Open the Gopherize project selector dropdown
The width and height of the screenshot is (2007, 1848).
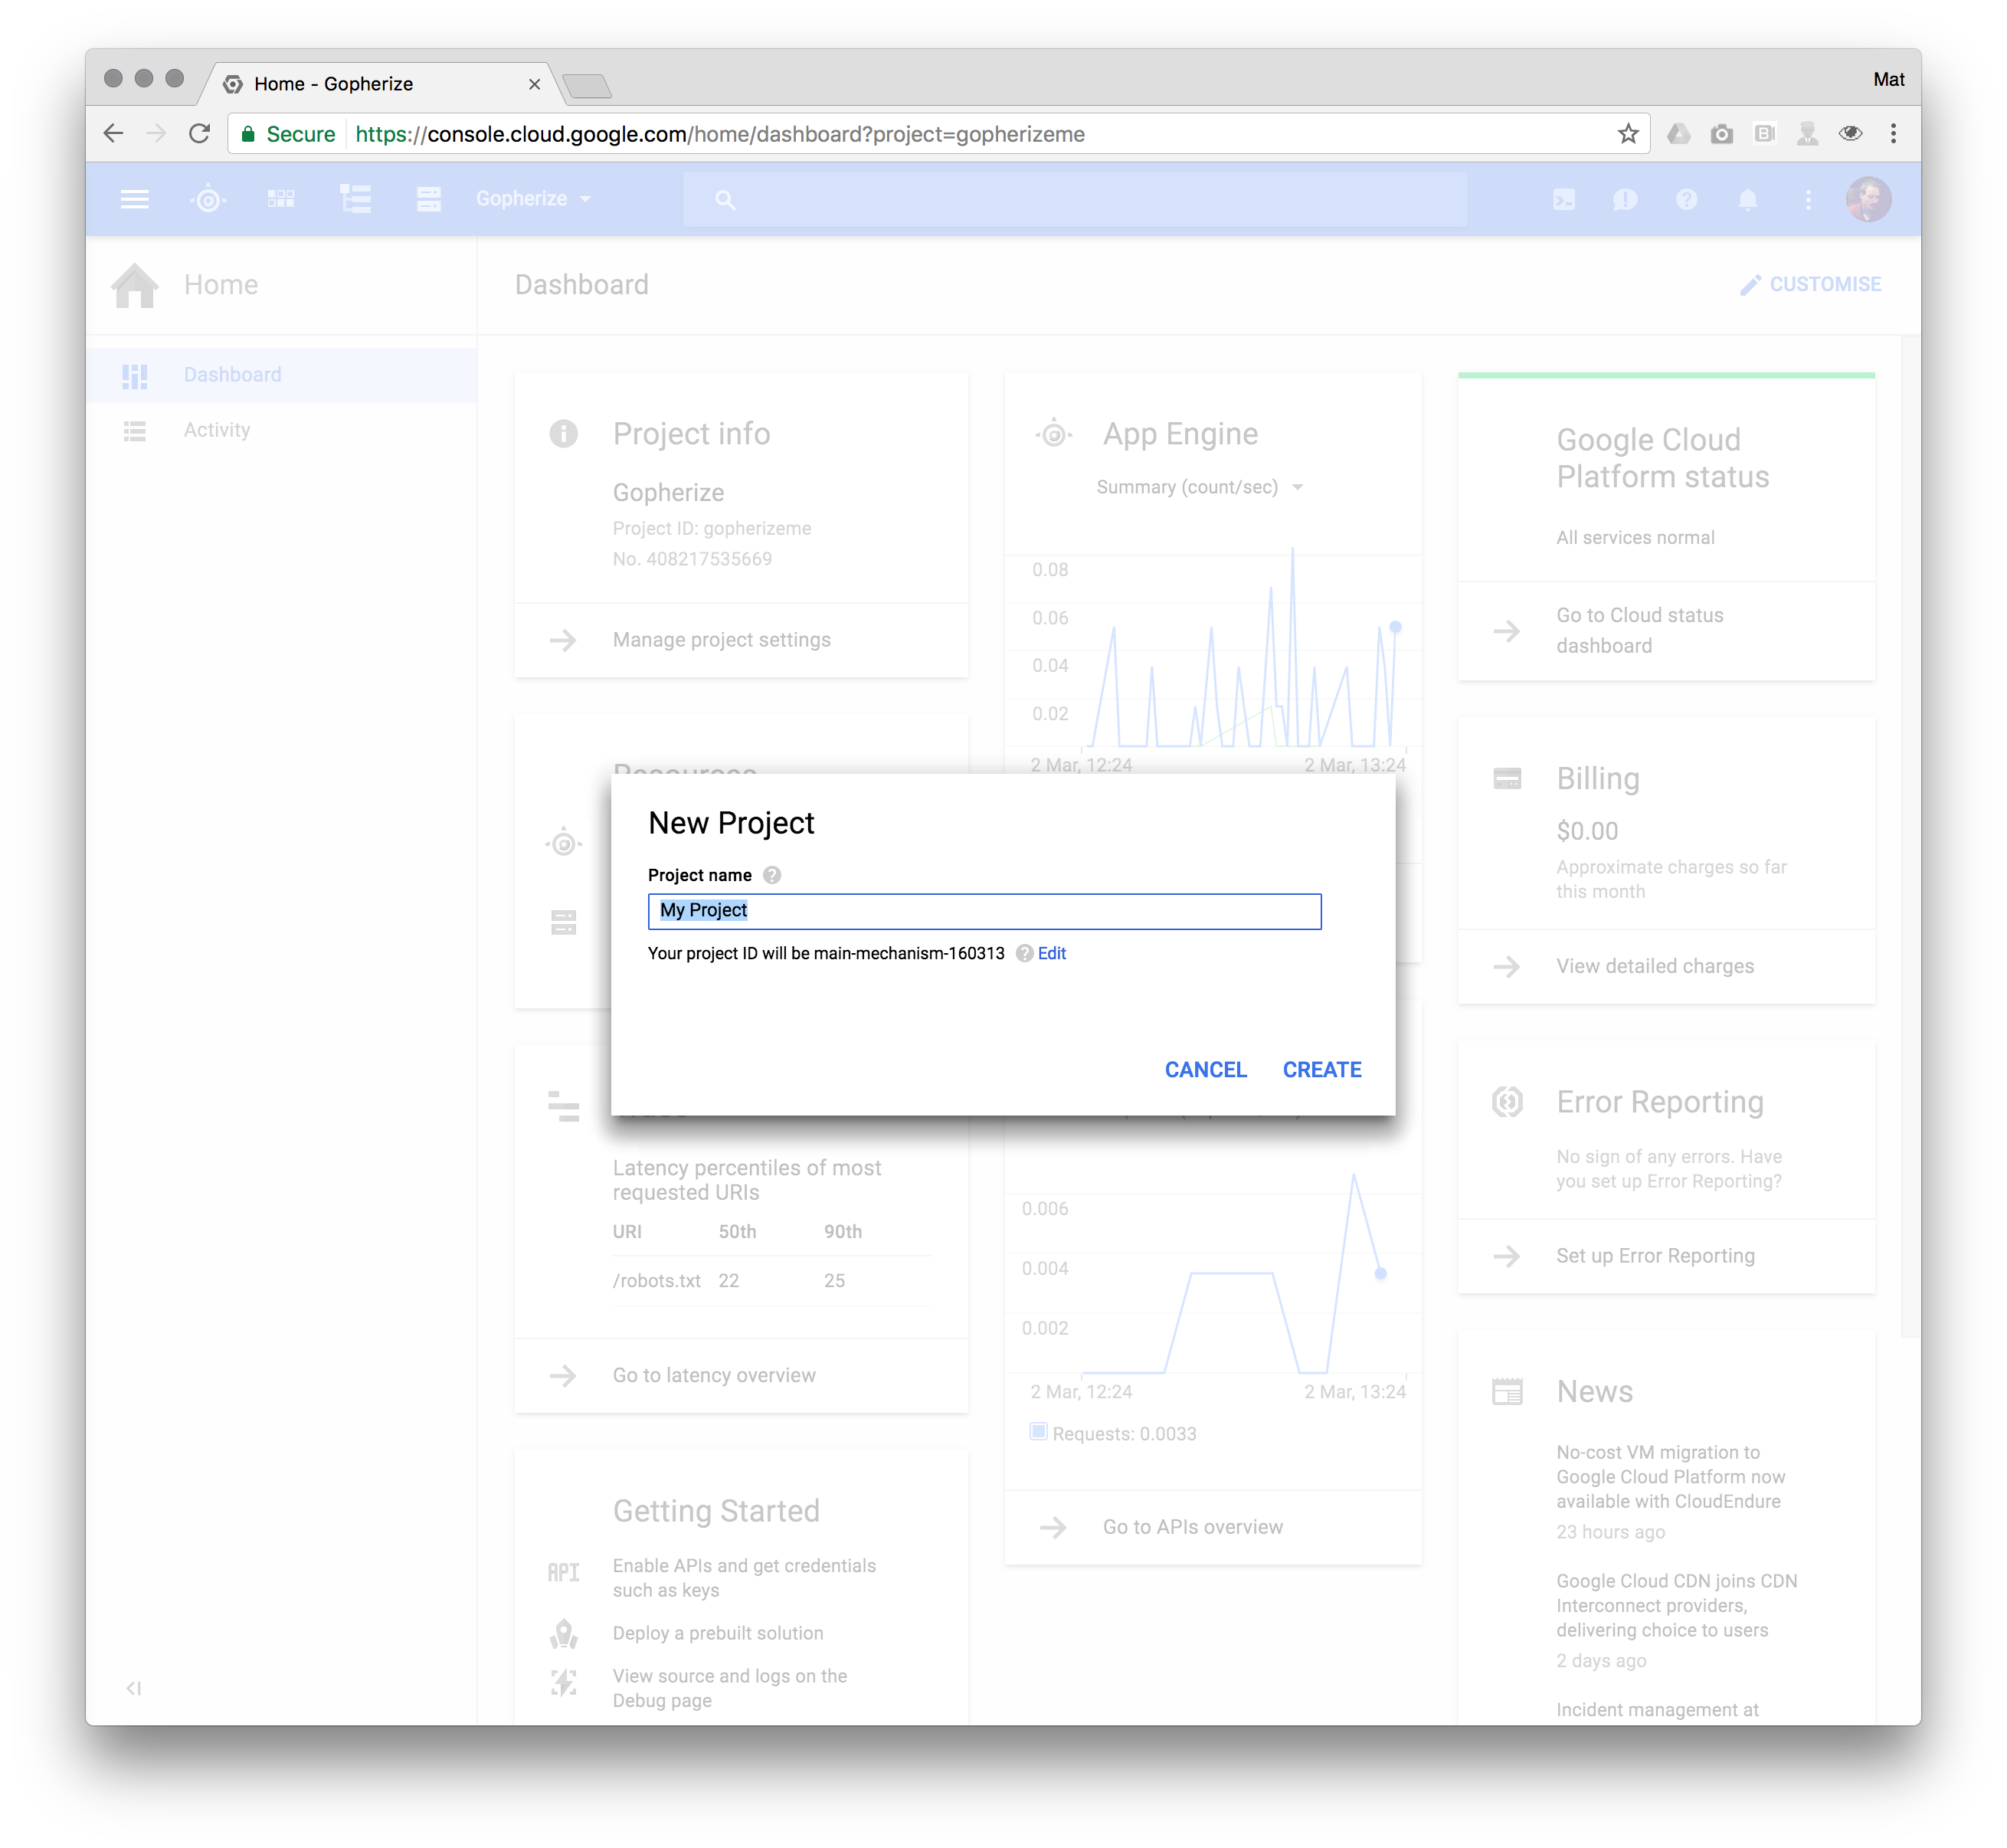pyautogui.click(x=533, y=199)
